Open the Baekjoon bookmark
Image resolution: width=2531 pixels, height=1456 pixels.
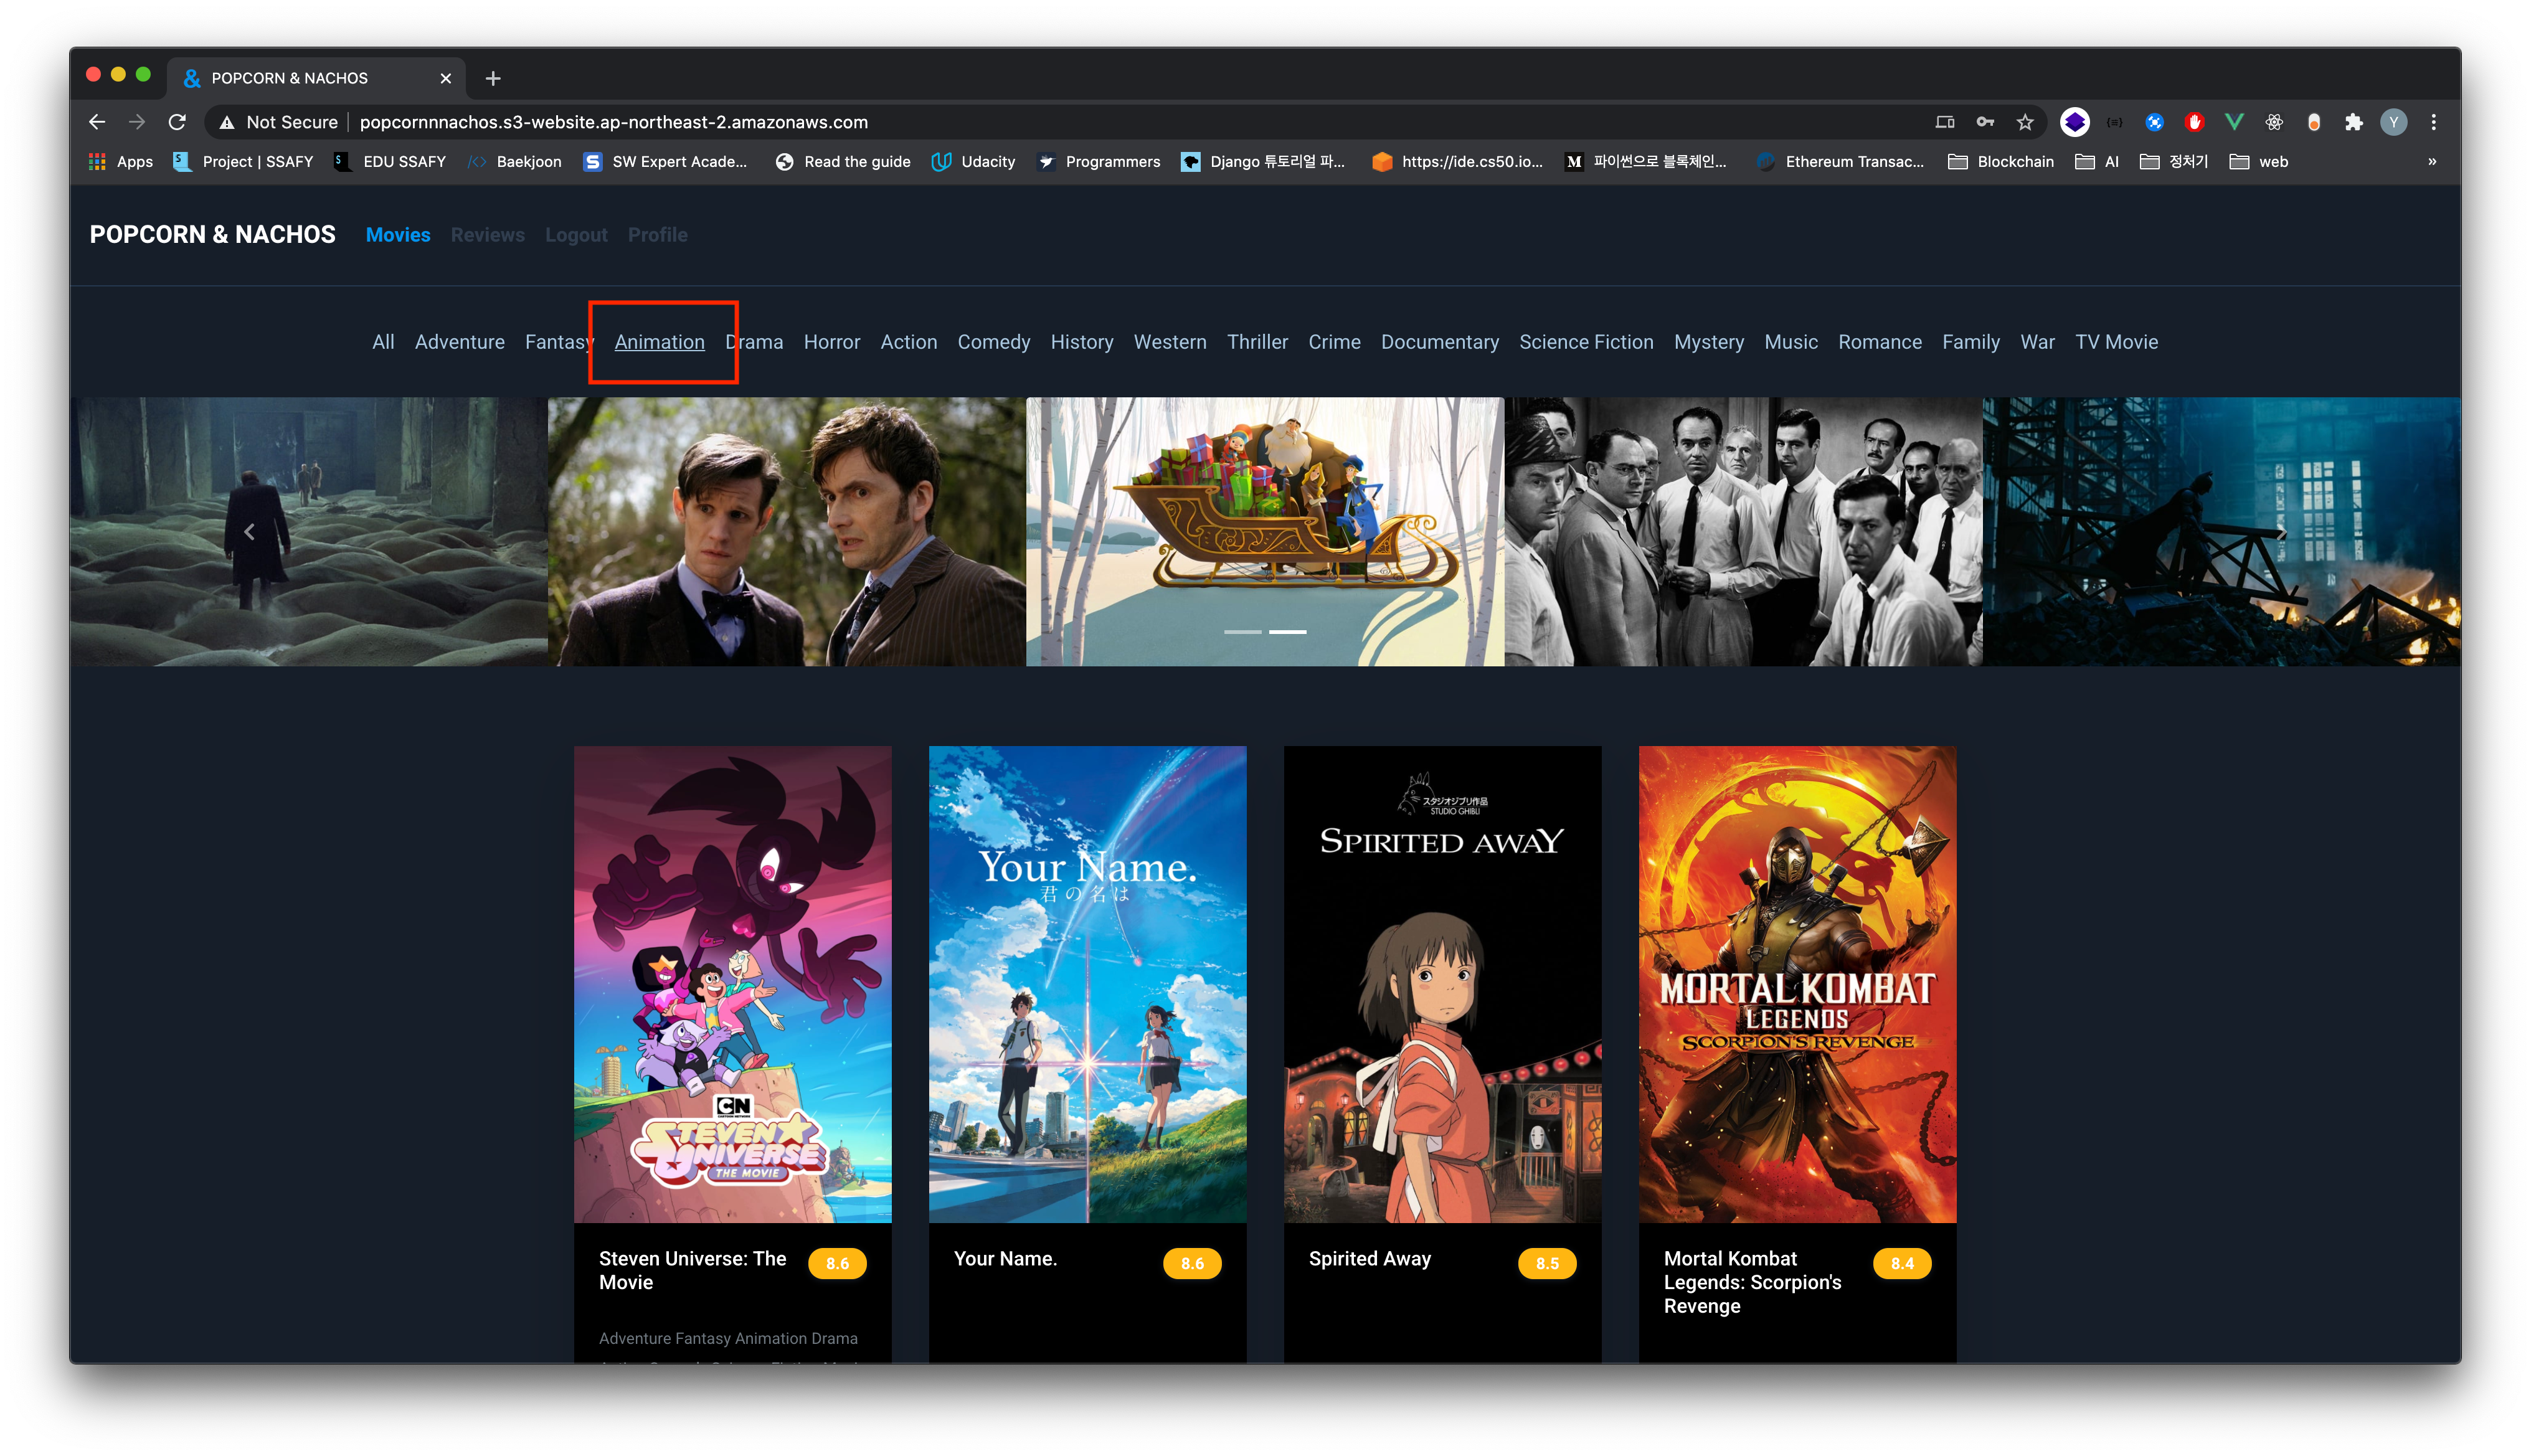click(515, 162)
